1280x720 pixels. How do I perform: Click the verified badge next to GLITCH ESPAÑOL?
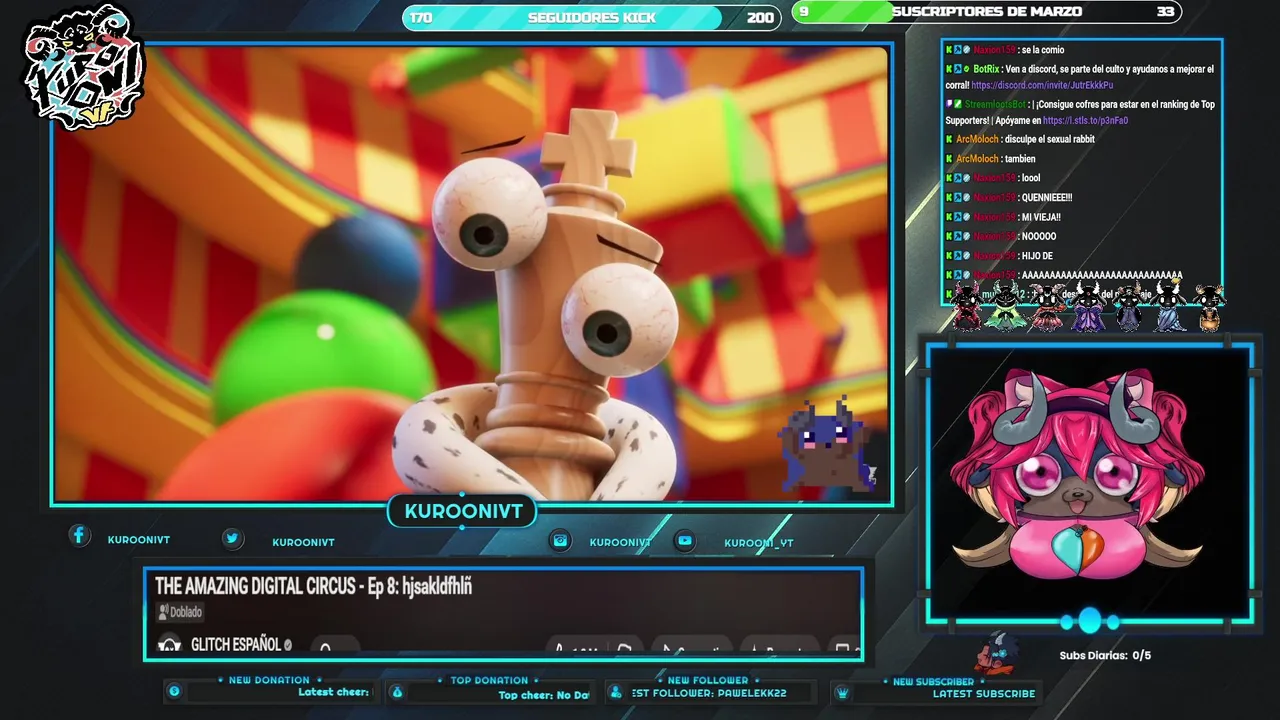point(288,646)
